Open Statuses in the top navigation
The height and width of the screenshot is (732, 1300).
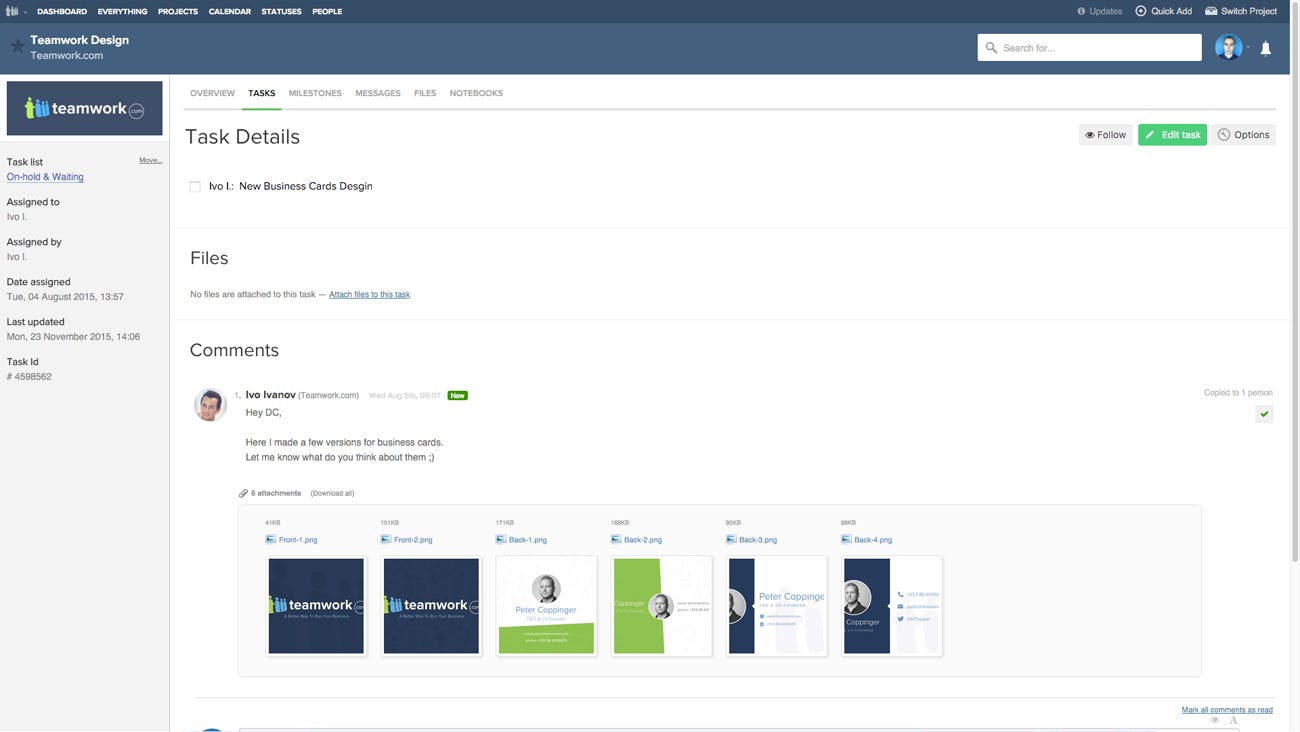tap(281, 11)
